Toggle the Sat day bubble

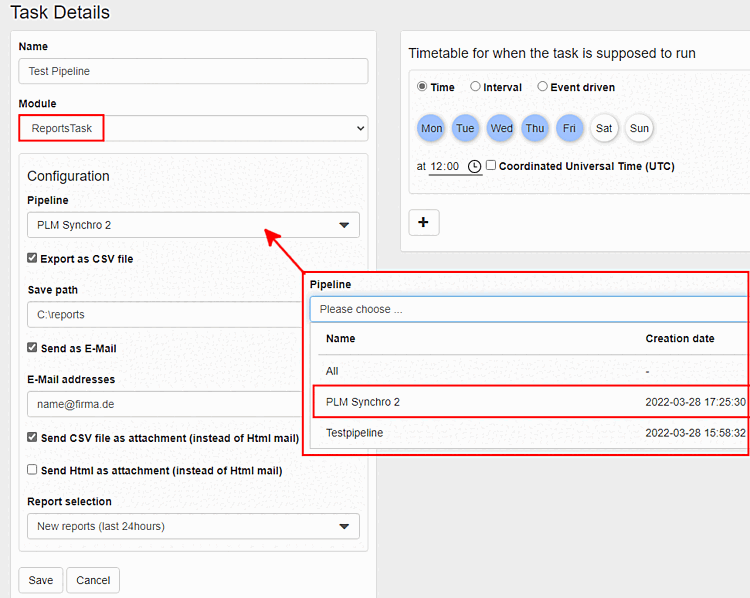coord(604,128)
